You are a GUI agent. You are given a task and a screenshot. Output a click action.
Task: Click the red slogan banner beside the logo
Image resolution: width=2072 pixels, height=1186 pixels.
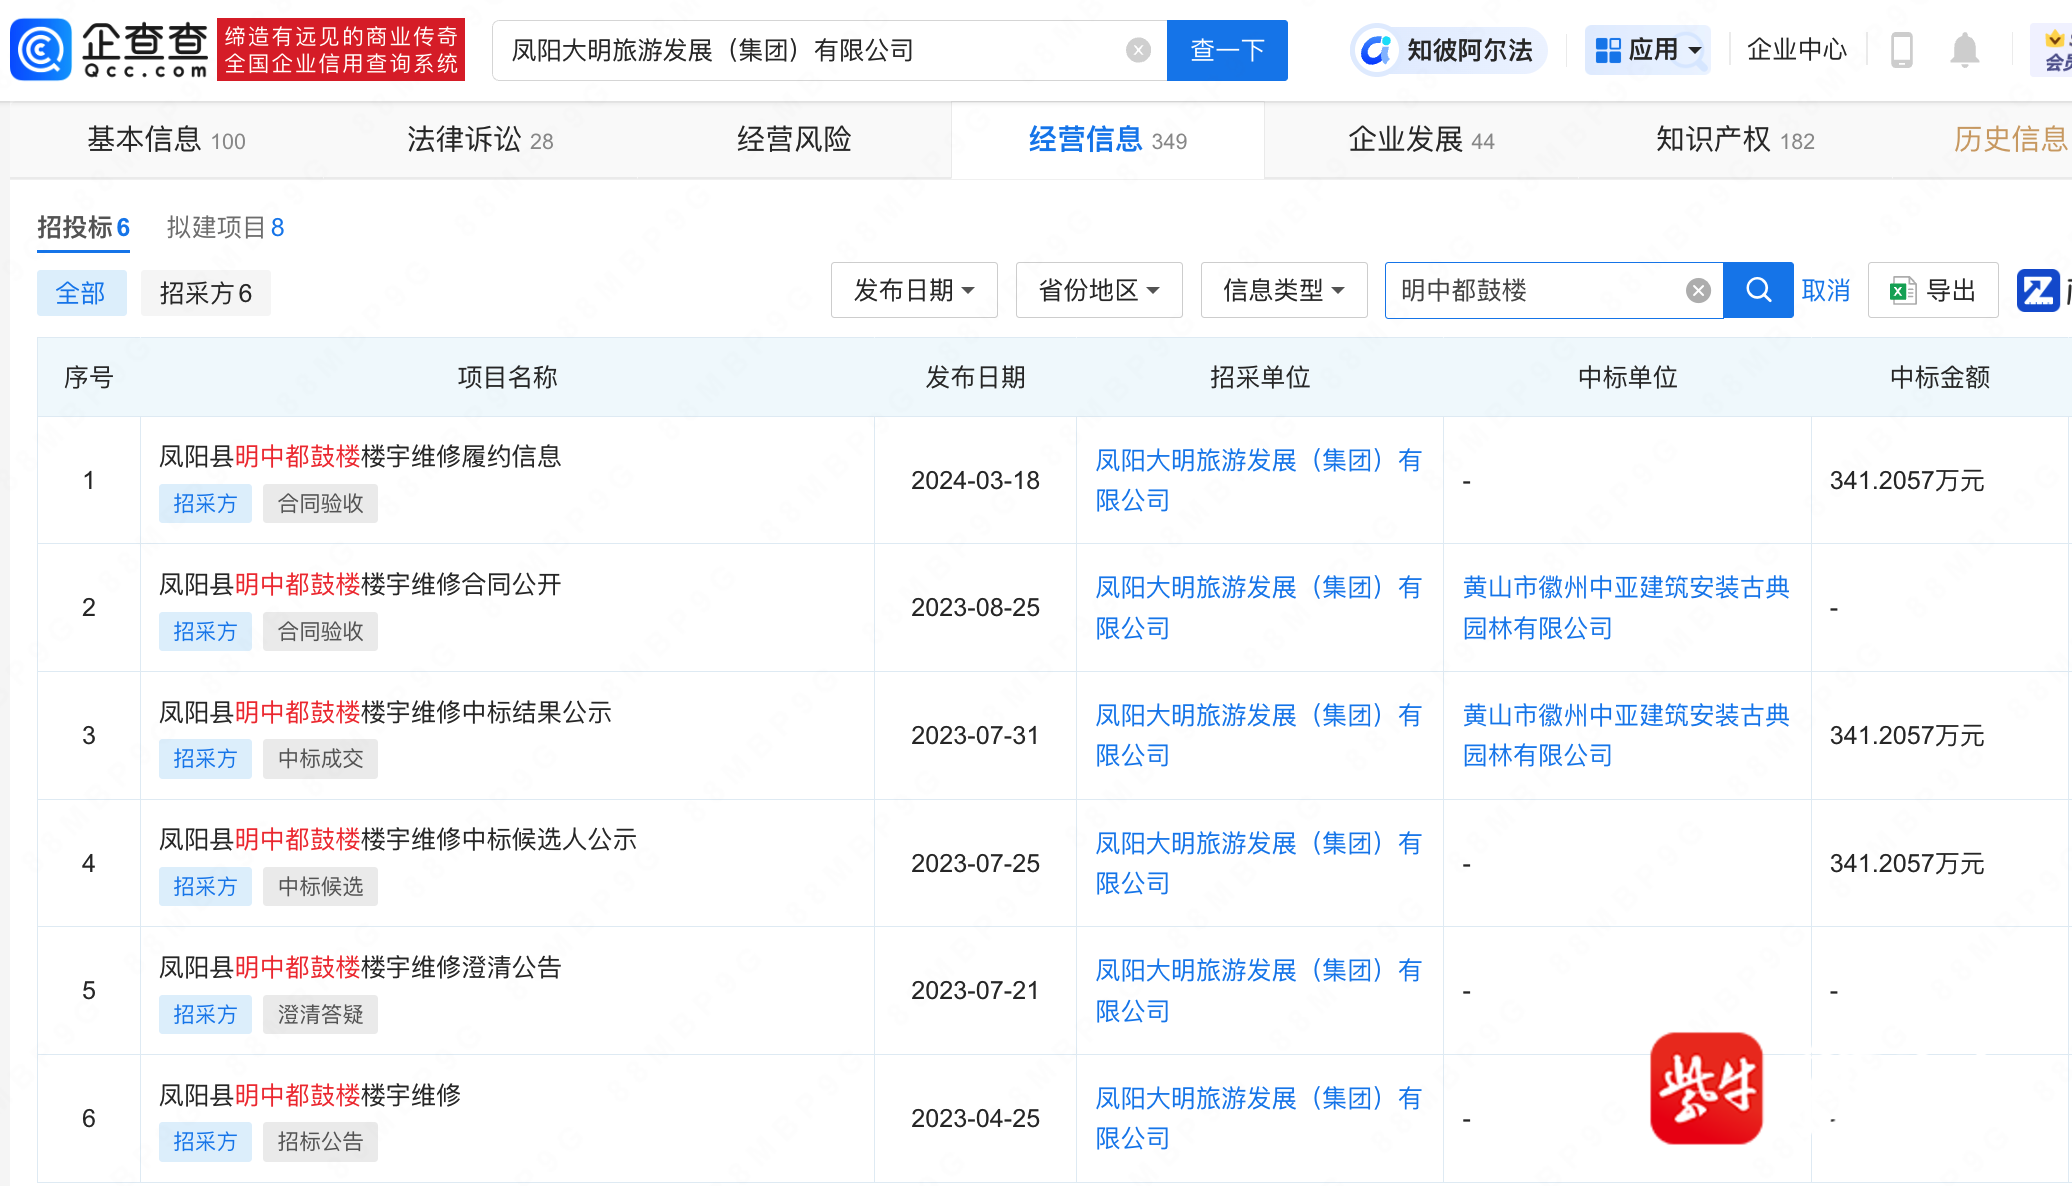click(x=341, y=49)
